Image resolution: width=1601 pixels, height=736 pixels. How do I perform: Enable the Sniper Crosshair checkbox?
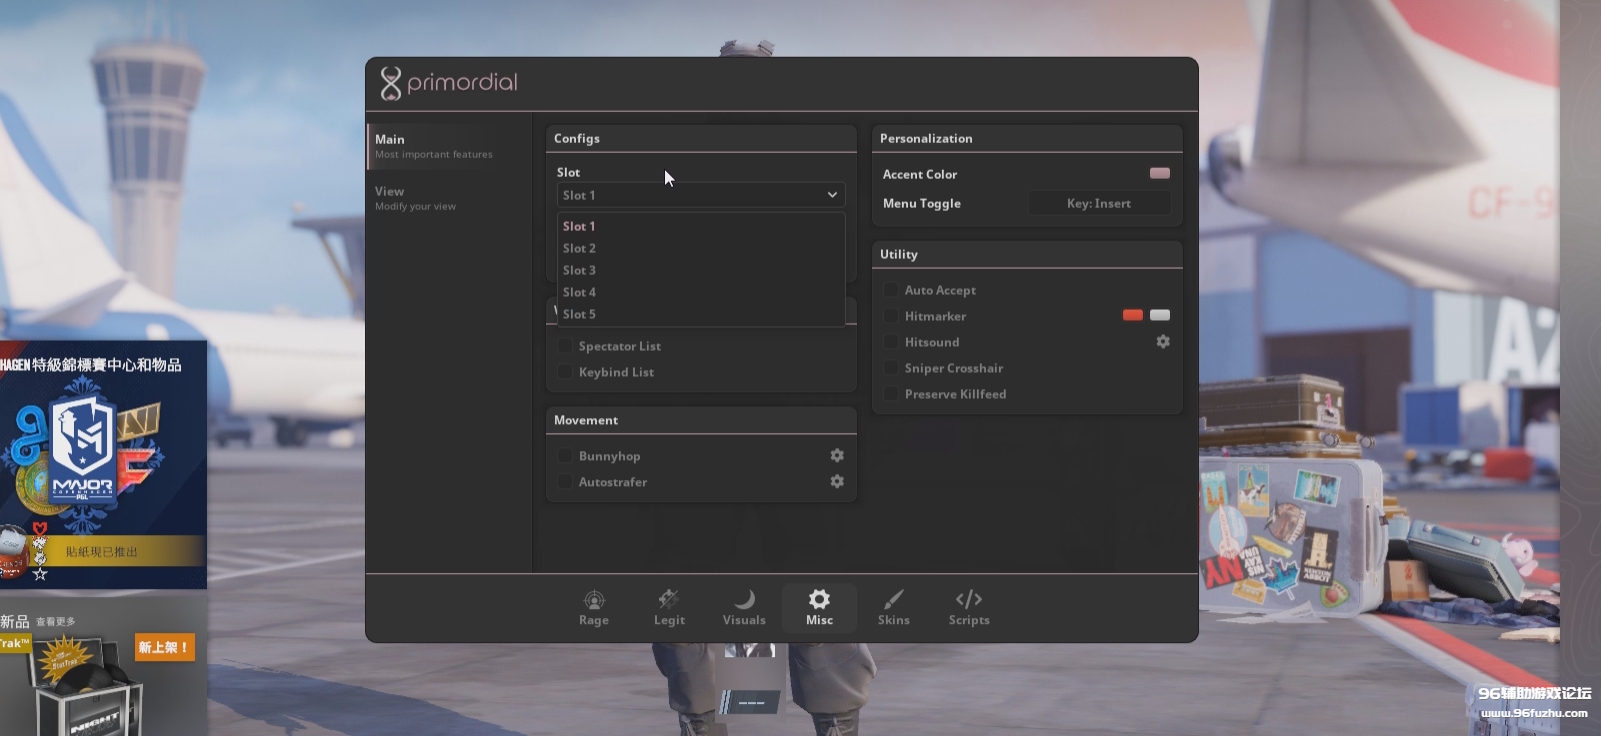891,368
